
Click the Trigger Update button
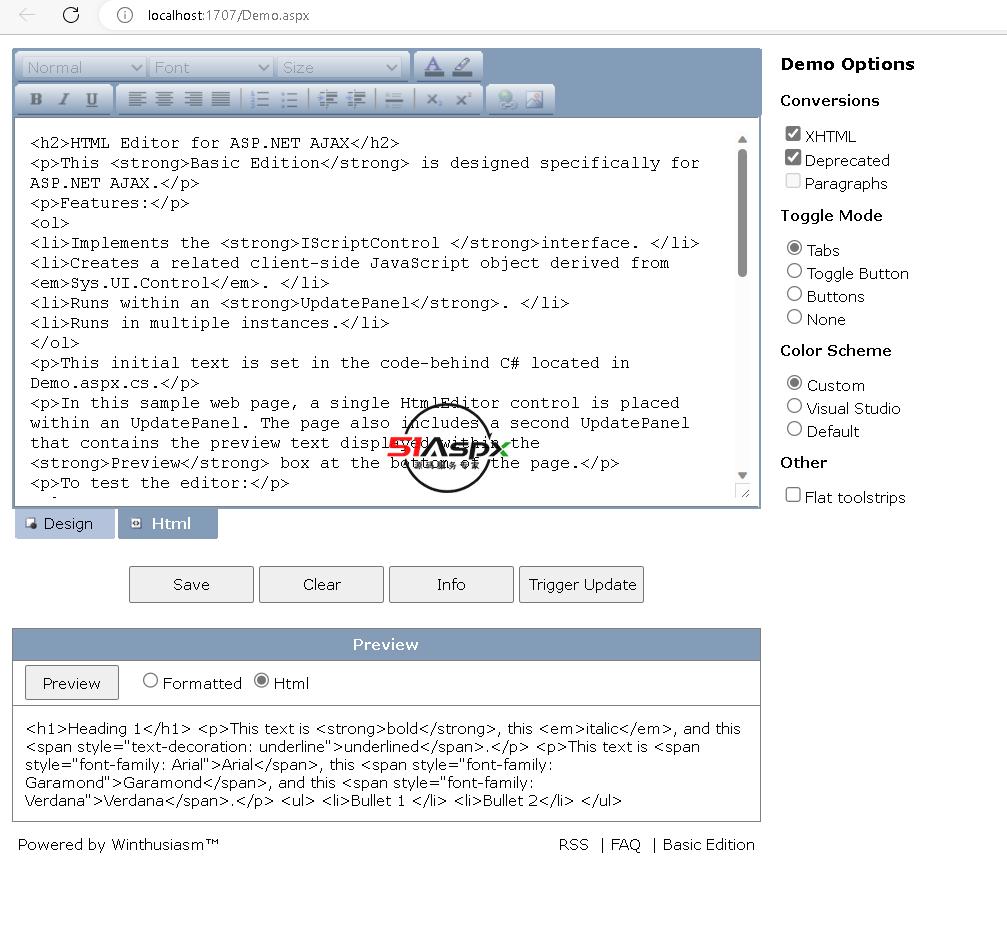coord(581,585)
